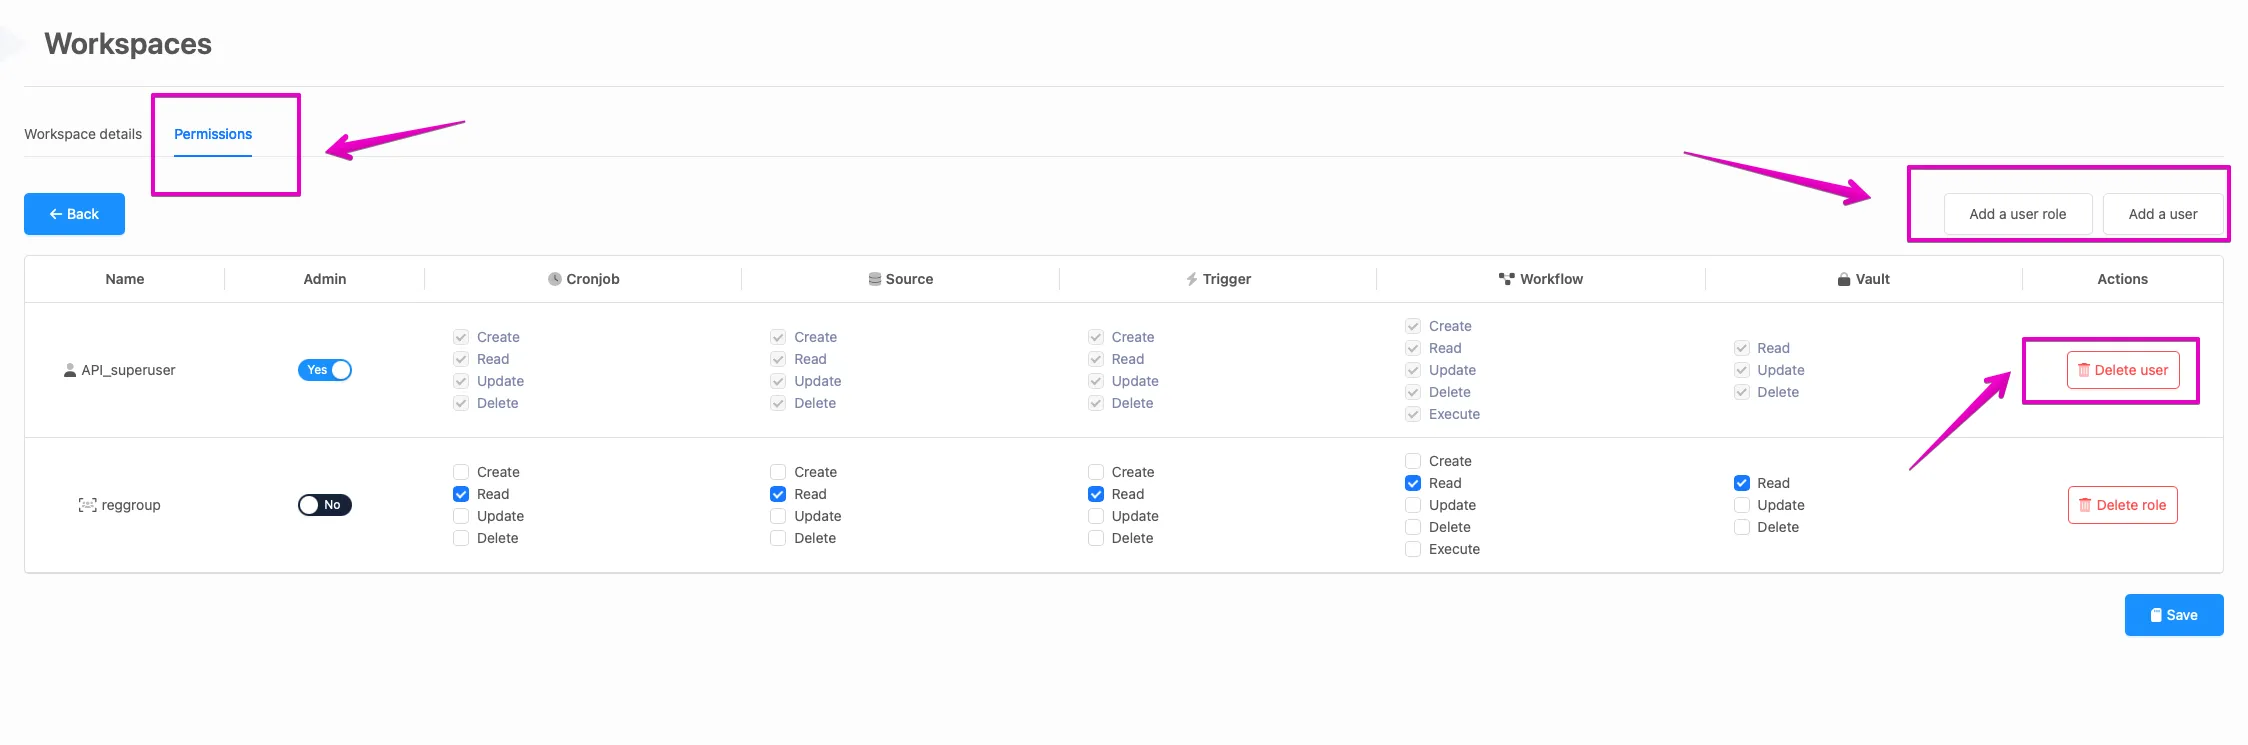This screenshot has height=745, width=2248.
Task: Enable Workflow Execute for reggroup
Action: tap(1413, 549)
